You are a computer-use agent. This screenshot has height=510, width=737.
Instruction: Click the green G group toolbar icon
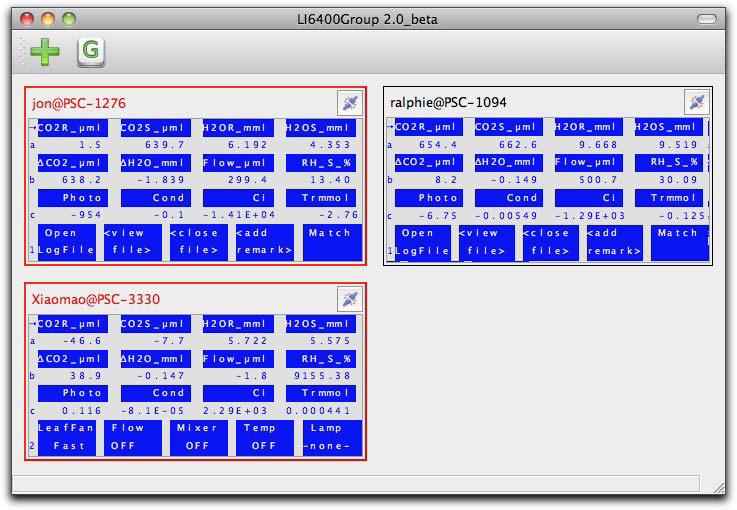coord(91,51)
